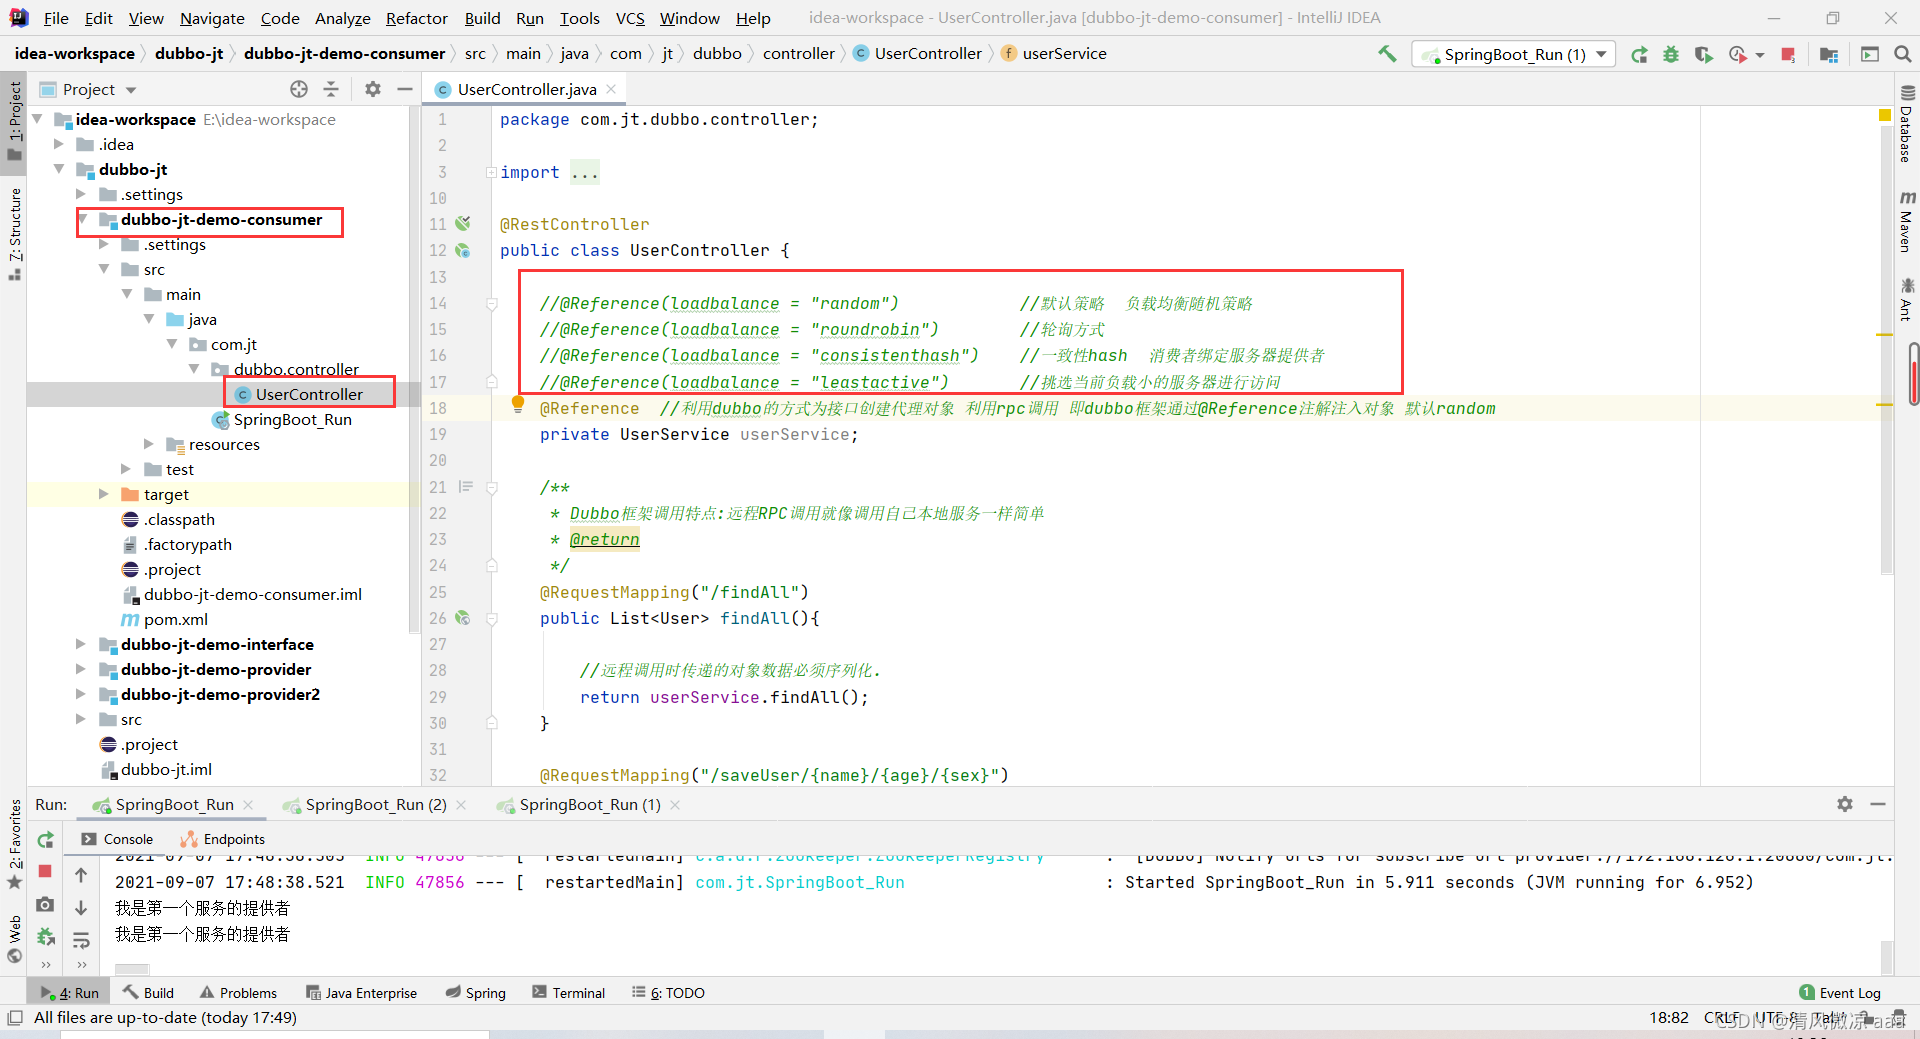
Task: Rerun application in Run panel
Action: click(x=45, y=840)
